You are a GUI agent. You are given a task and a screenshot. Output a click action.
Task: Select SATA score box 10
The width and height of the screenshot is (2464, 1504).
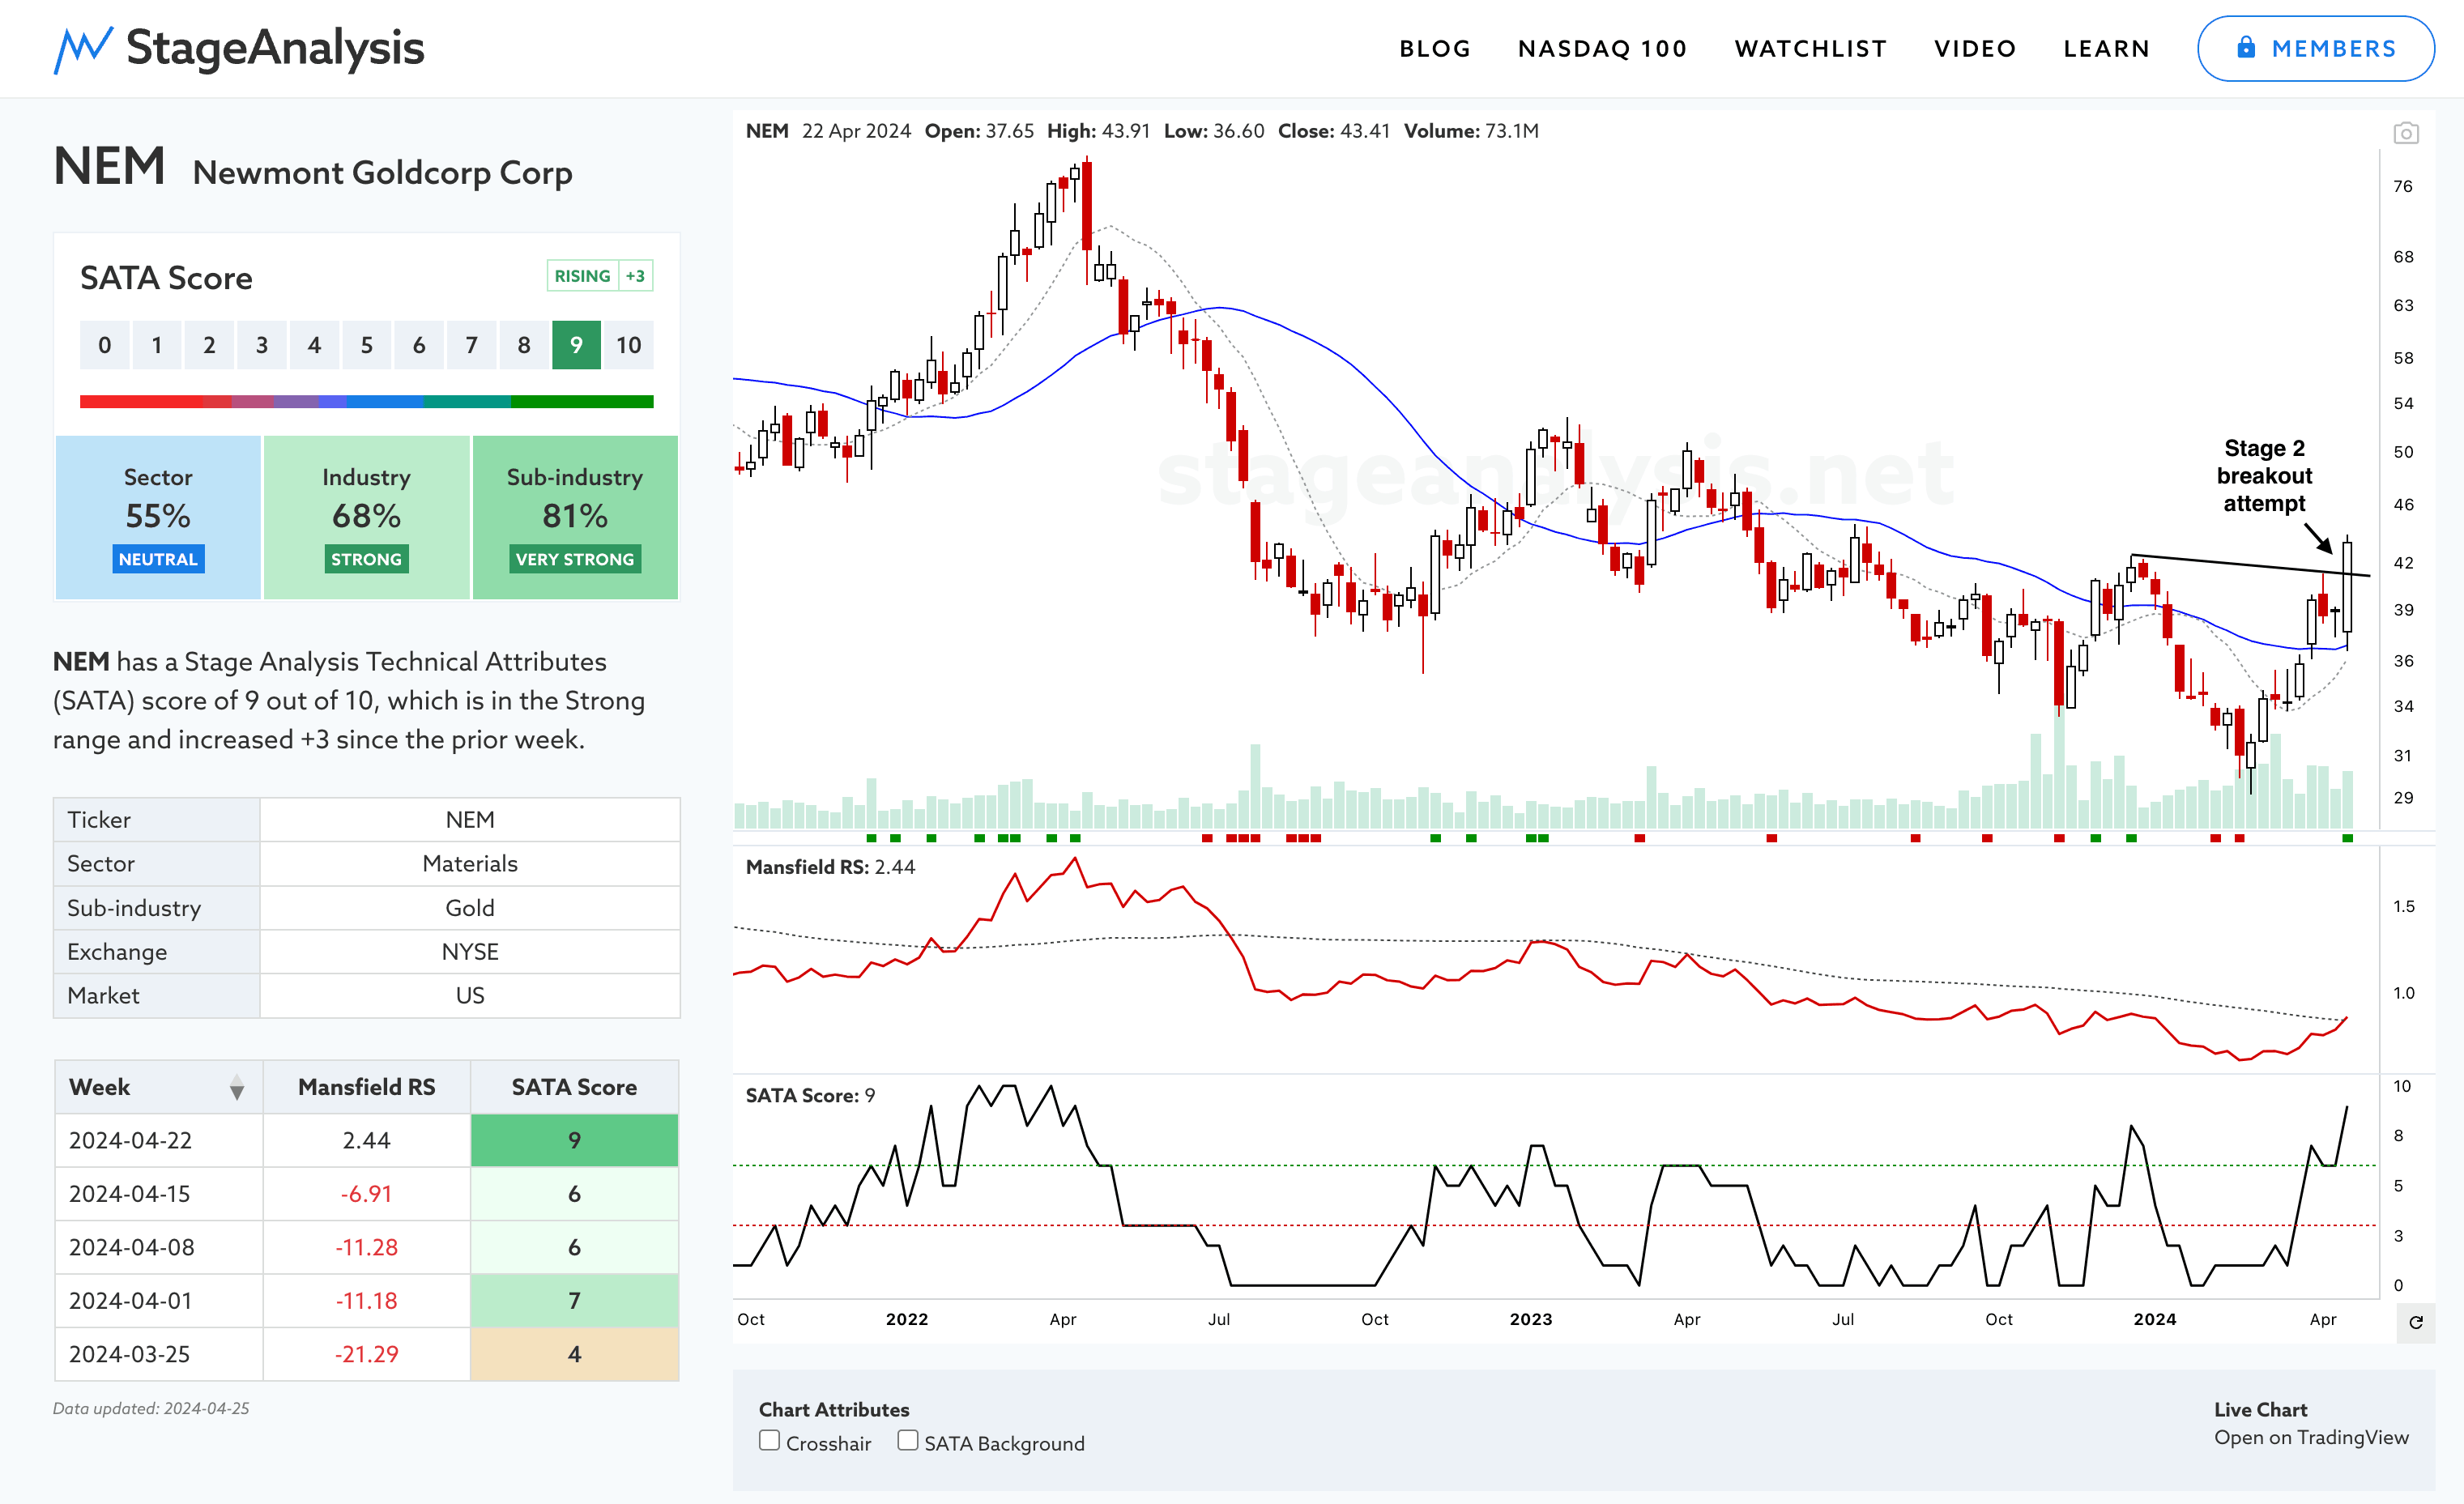point(628,346)
